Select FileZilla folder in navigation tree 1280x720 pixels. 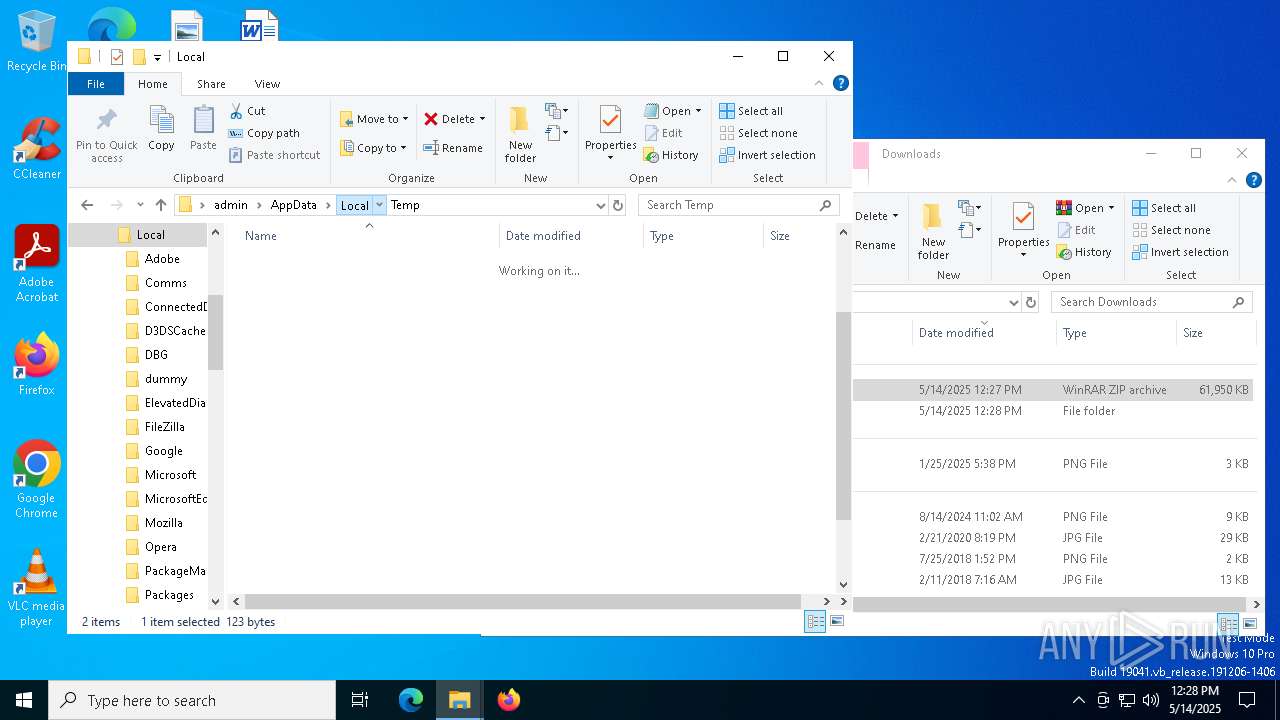coord(164,427)
